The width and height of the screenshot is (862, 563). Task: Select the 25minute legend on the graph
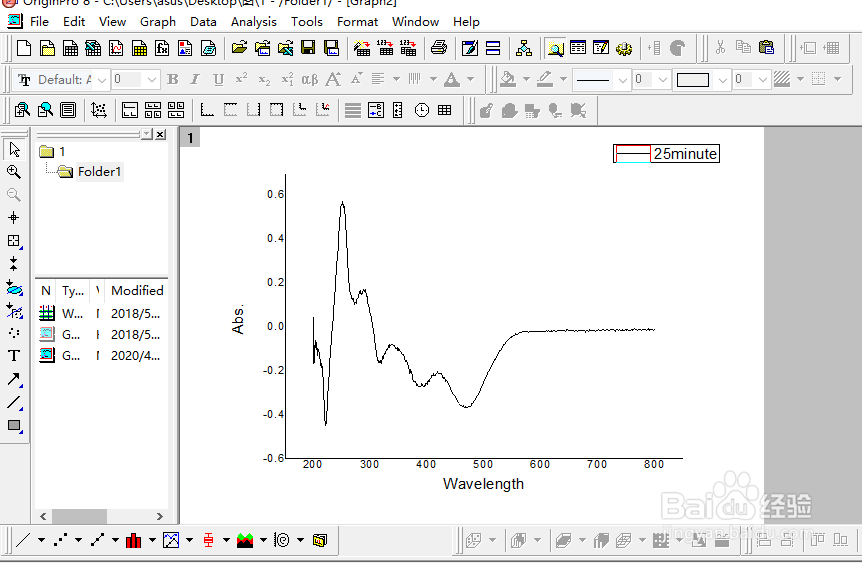[666, 154]
